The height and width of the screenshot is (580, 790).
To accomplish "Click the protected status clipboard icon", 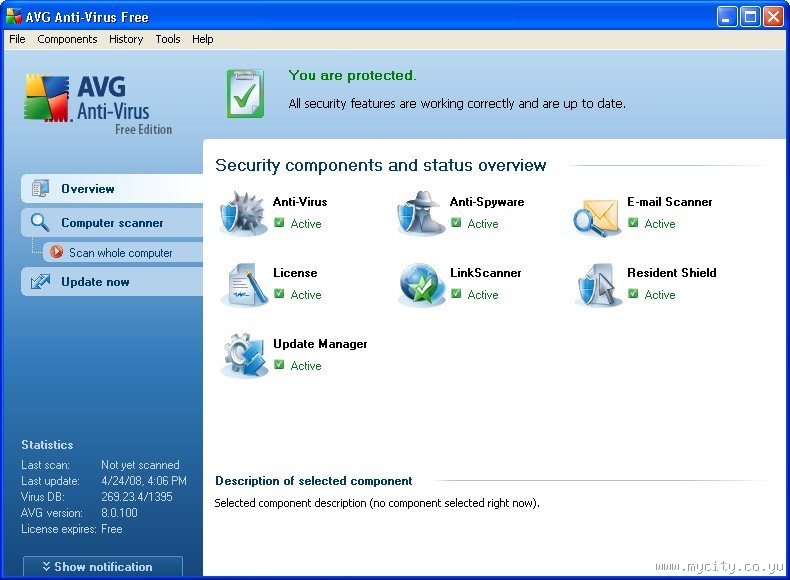I will (245, 94).
